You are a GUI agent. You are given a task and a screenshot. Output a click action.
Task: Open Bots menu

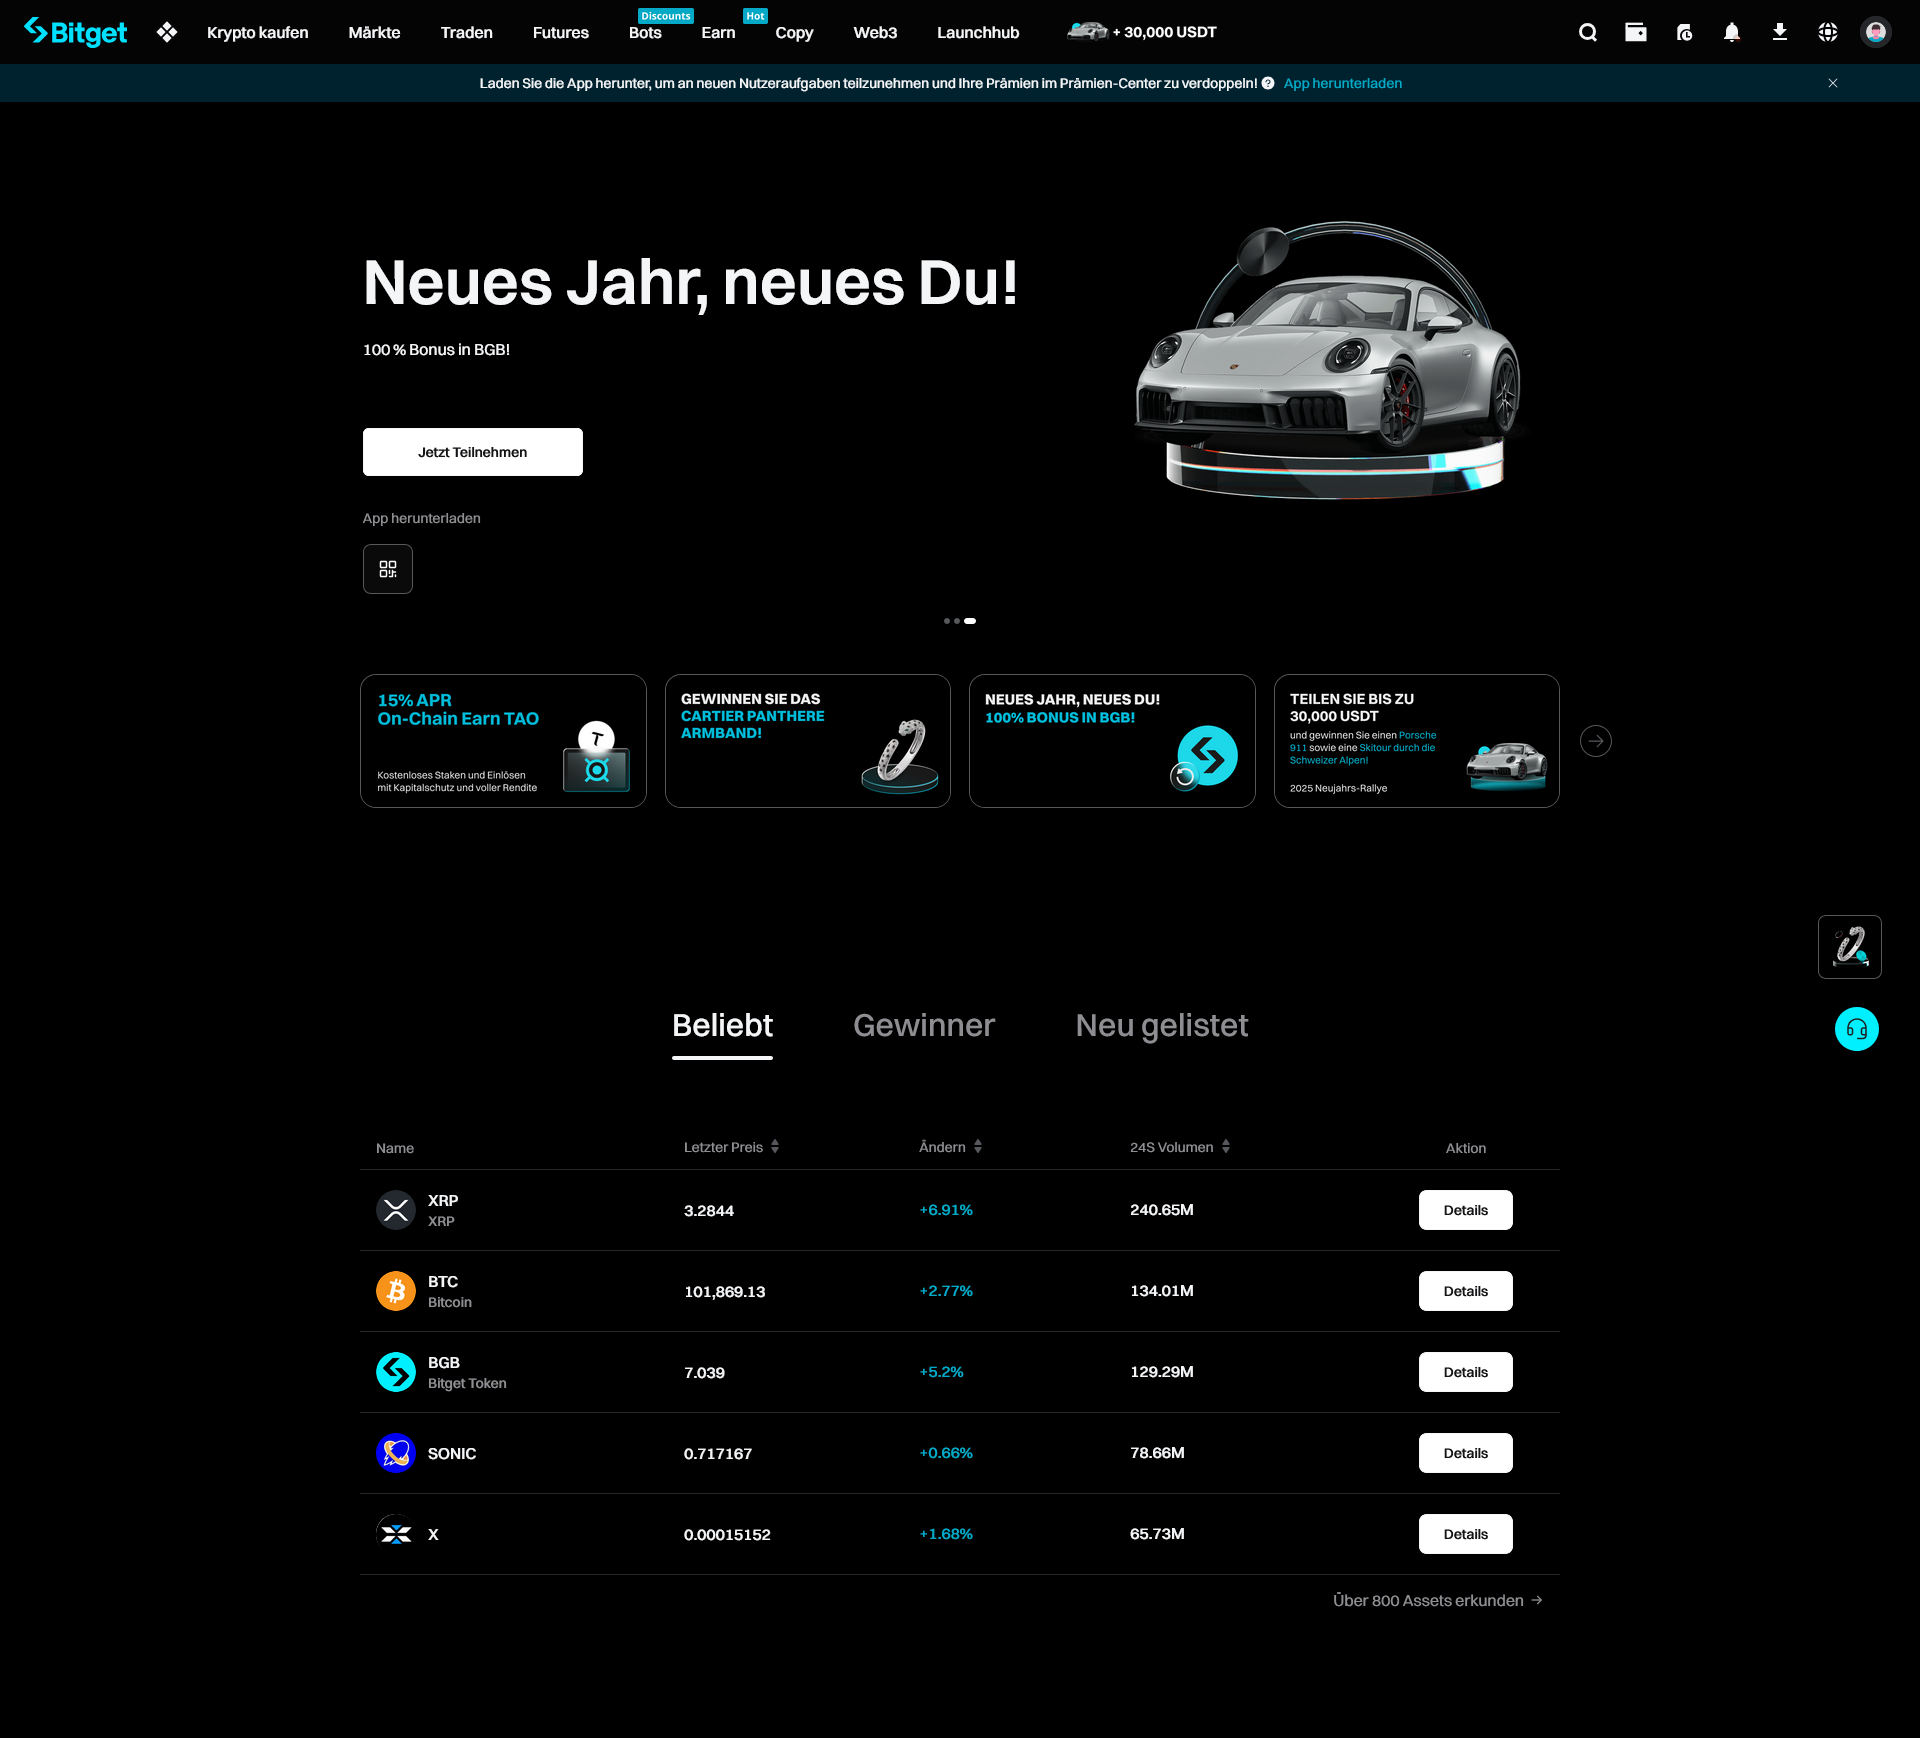click(645, 32)
